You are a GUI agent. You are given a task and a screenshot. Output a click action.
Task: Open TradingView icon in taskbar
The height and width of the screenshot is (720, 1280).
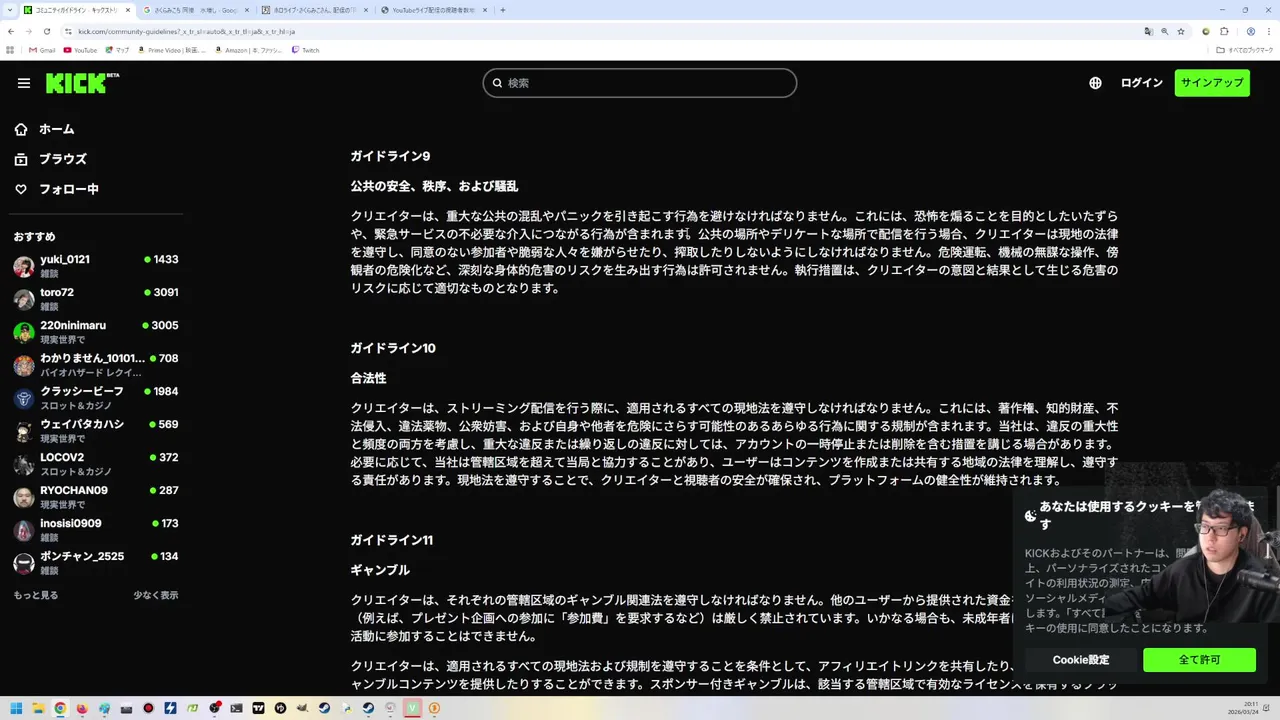pyautogui.click(x=258, y=708)
